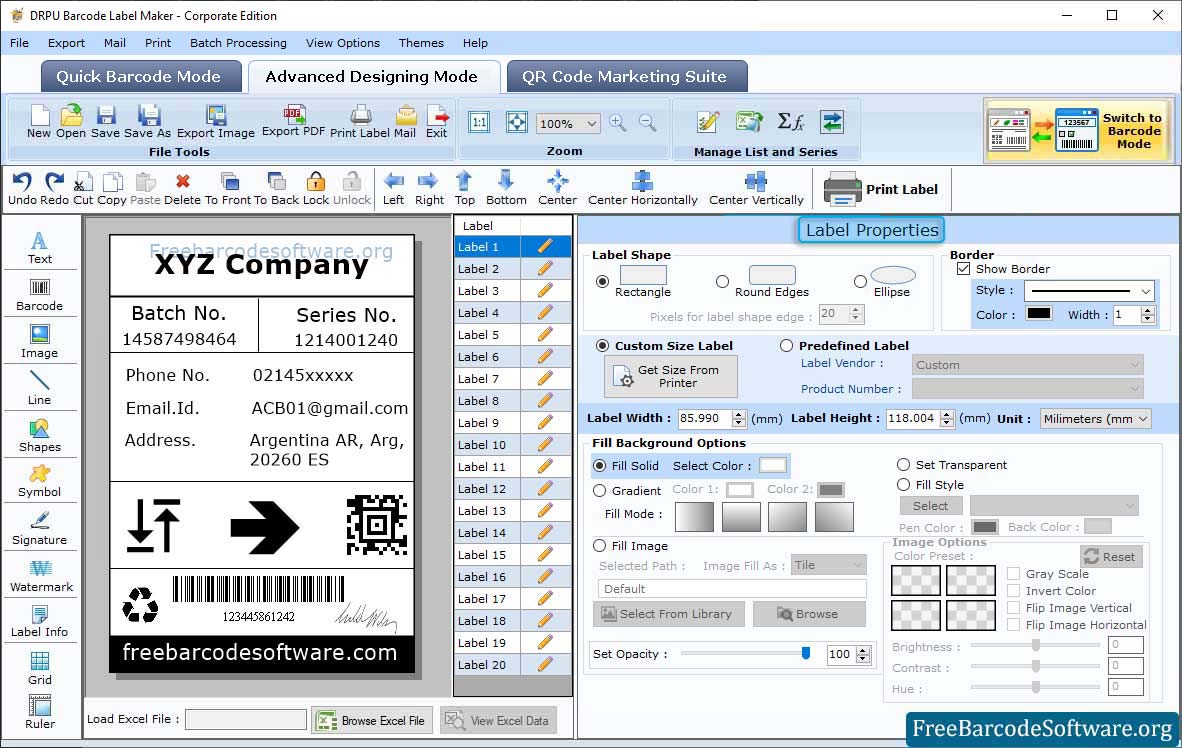Click Get Size From Printer button

[670, 376]
